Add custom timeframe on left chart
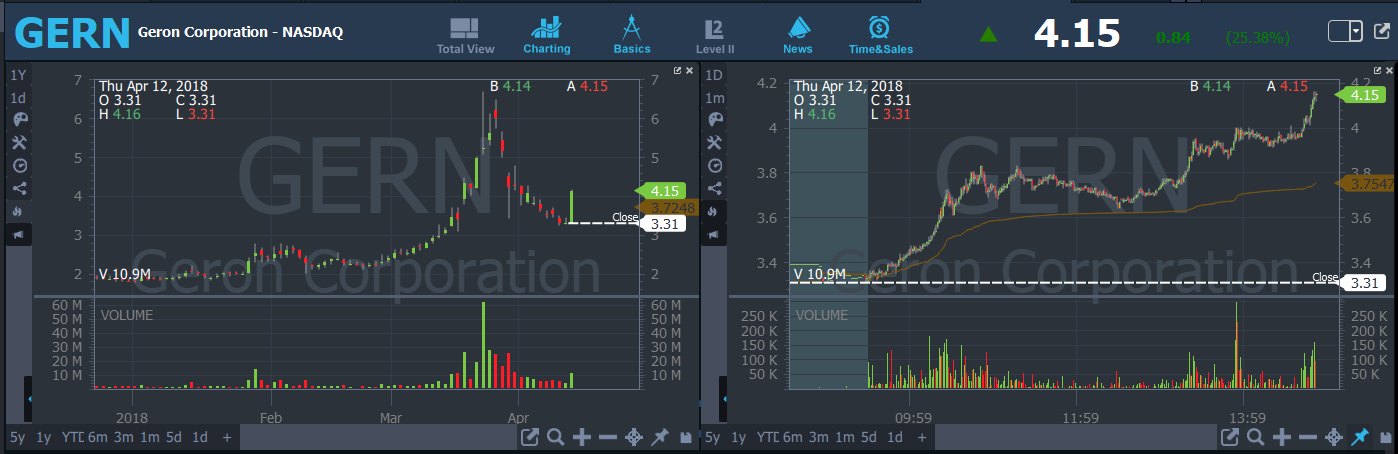Screen dimensions: 1398x454 pyautogui.click(x=227, y=437)
